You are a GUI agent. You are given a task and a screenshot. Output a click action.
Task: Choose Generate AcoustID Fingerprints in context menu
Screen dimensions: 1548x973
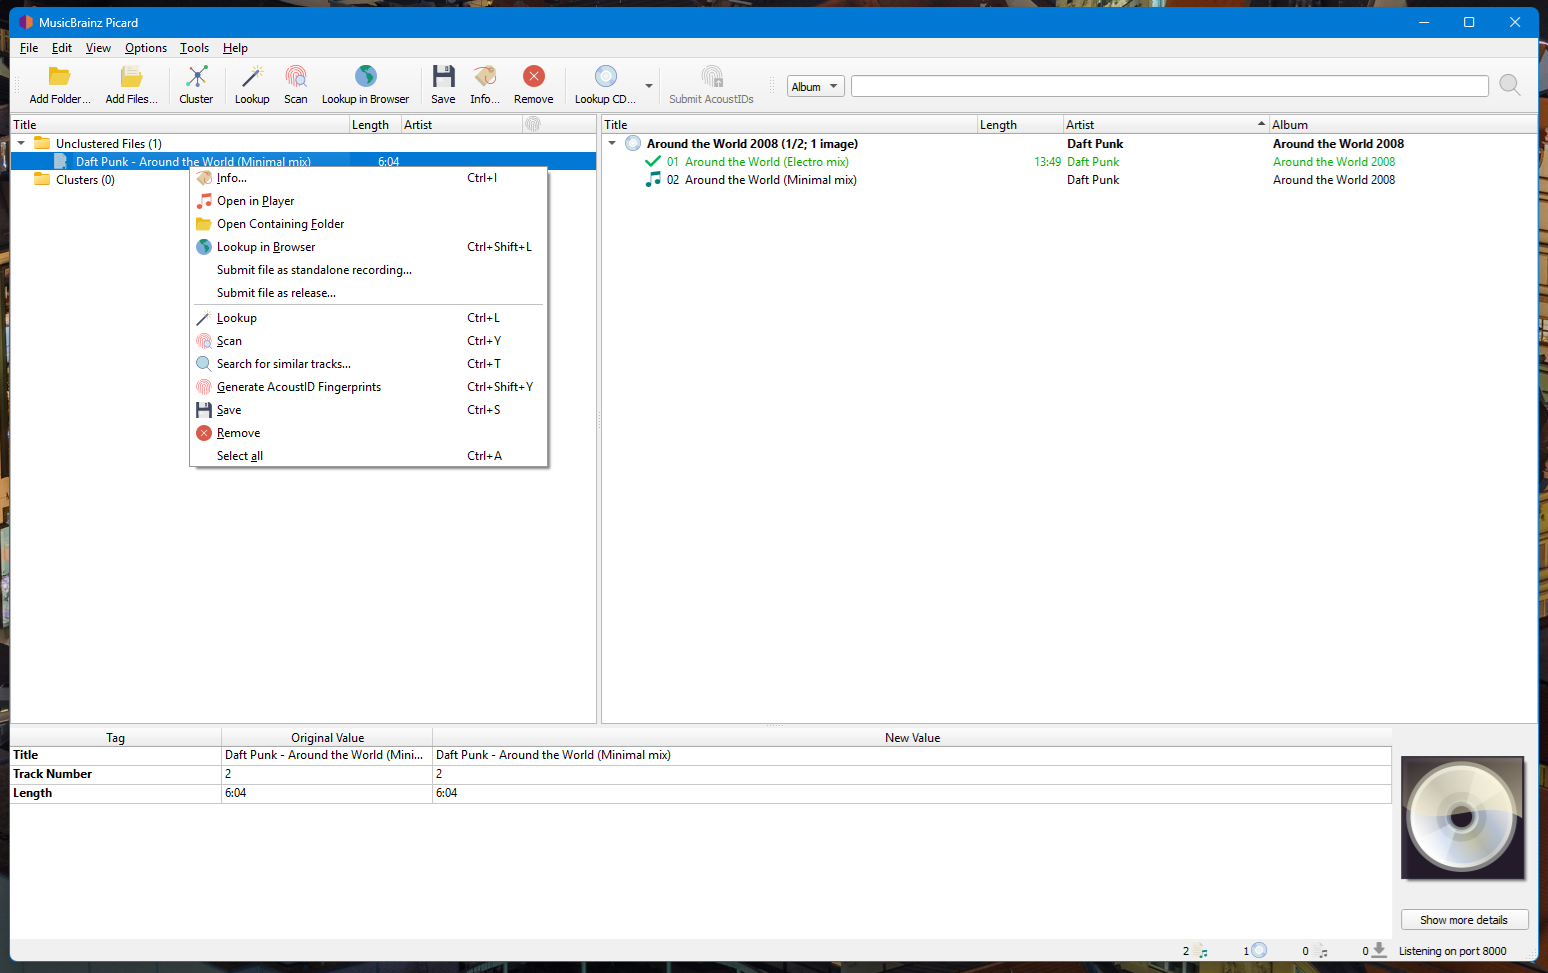tap(298, 387)
